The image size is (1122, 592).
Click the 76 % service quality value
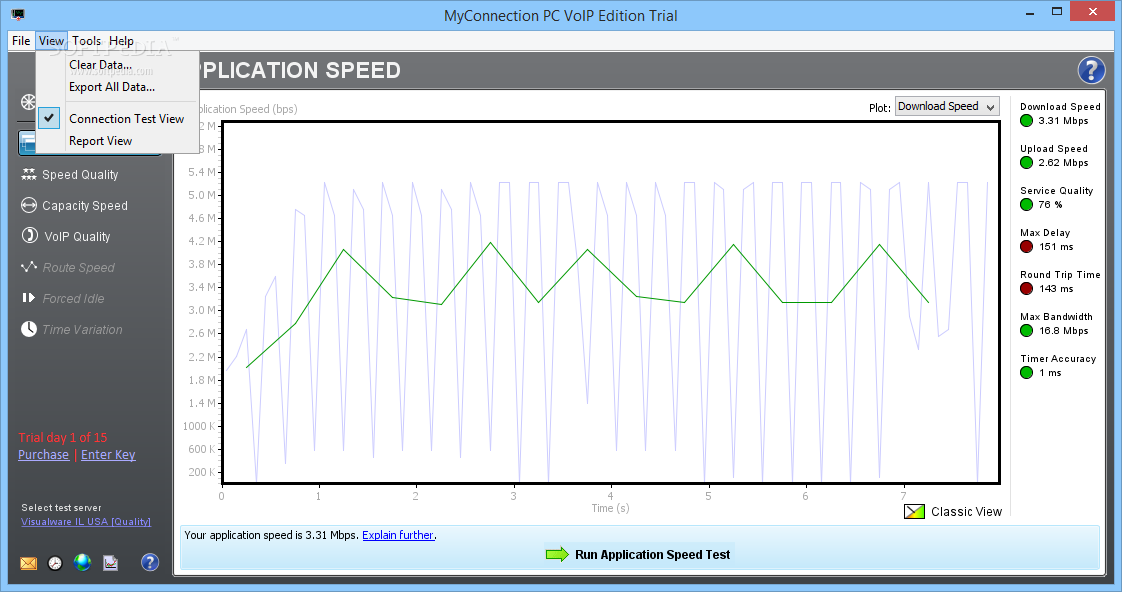click(x=1050, y=205)
